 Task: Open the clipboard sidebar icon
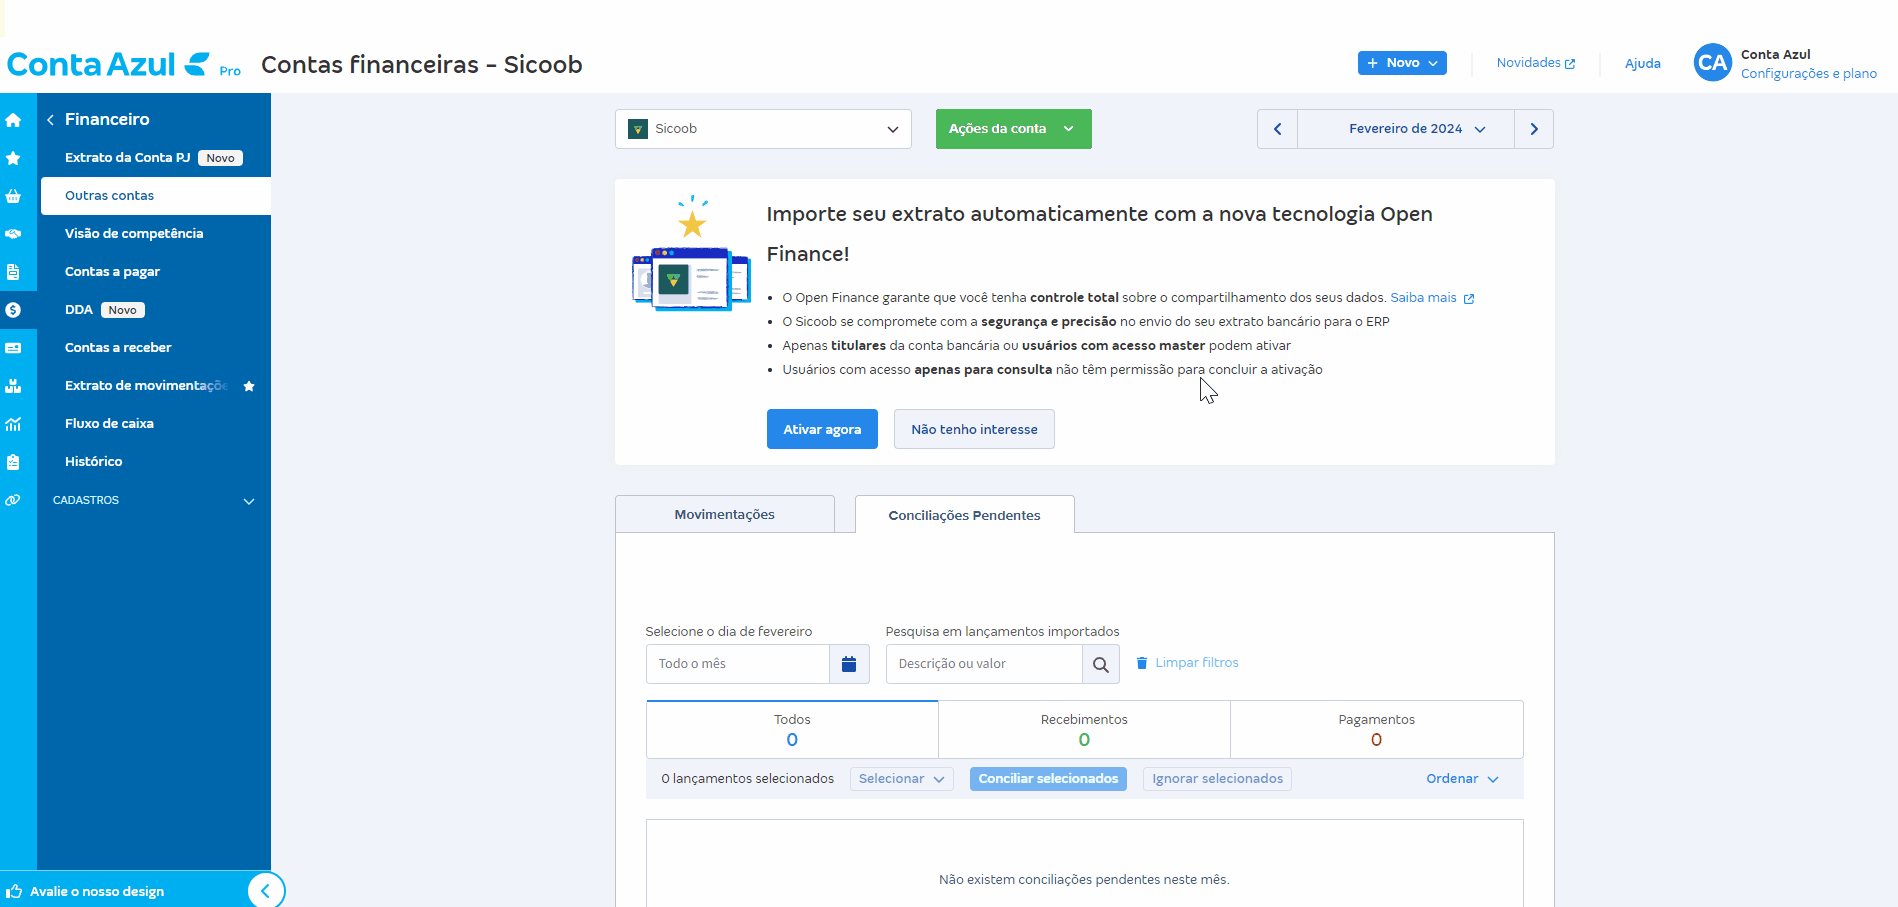point(13,462)
